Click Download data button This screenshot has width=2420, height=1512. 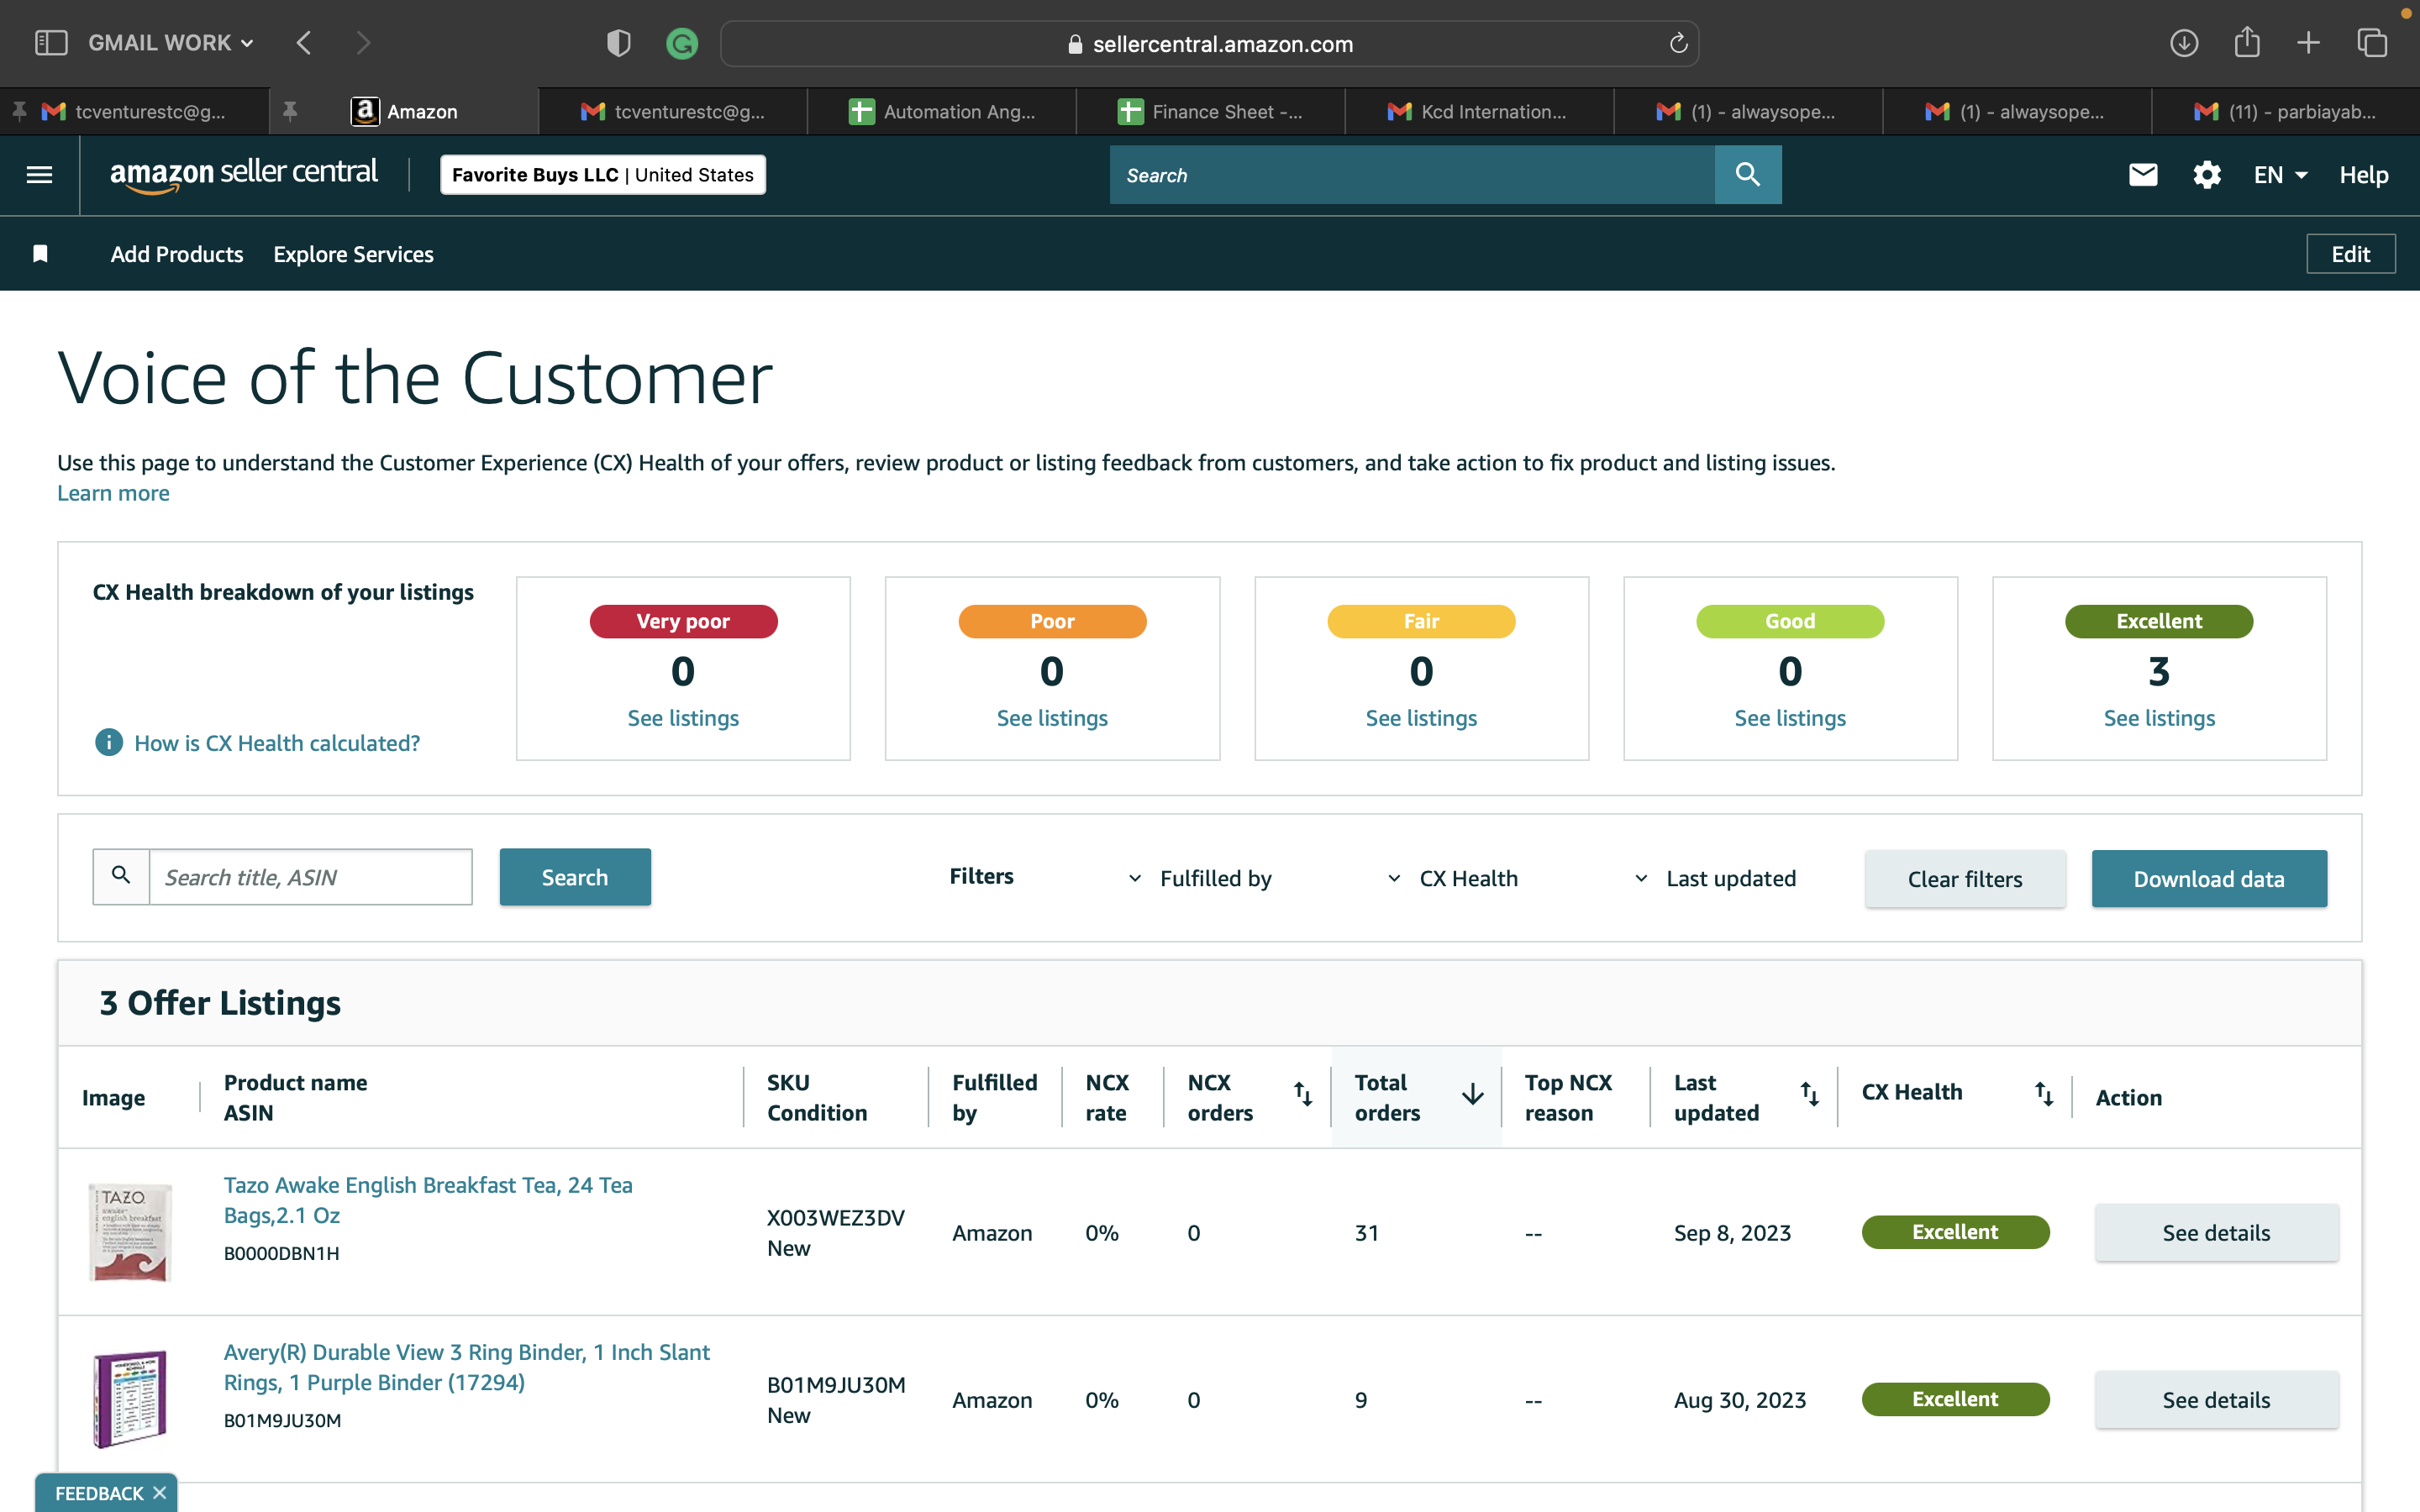click(2209, 879)
